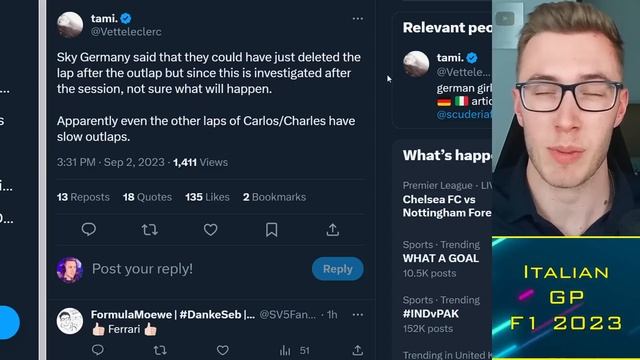640x360 pixels.
Task: Bookmark tami's post
Action: tap(271, 230)
